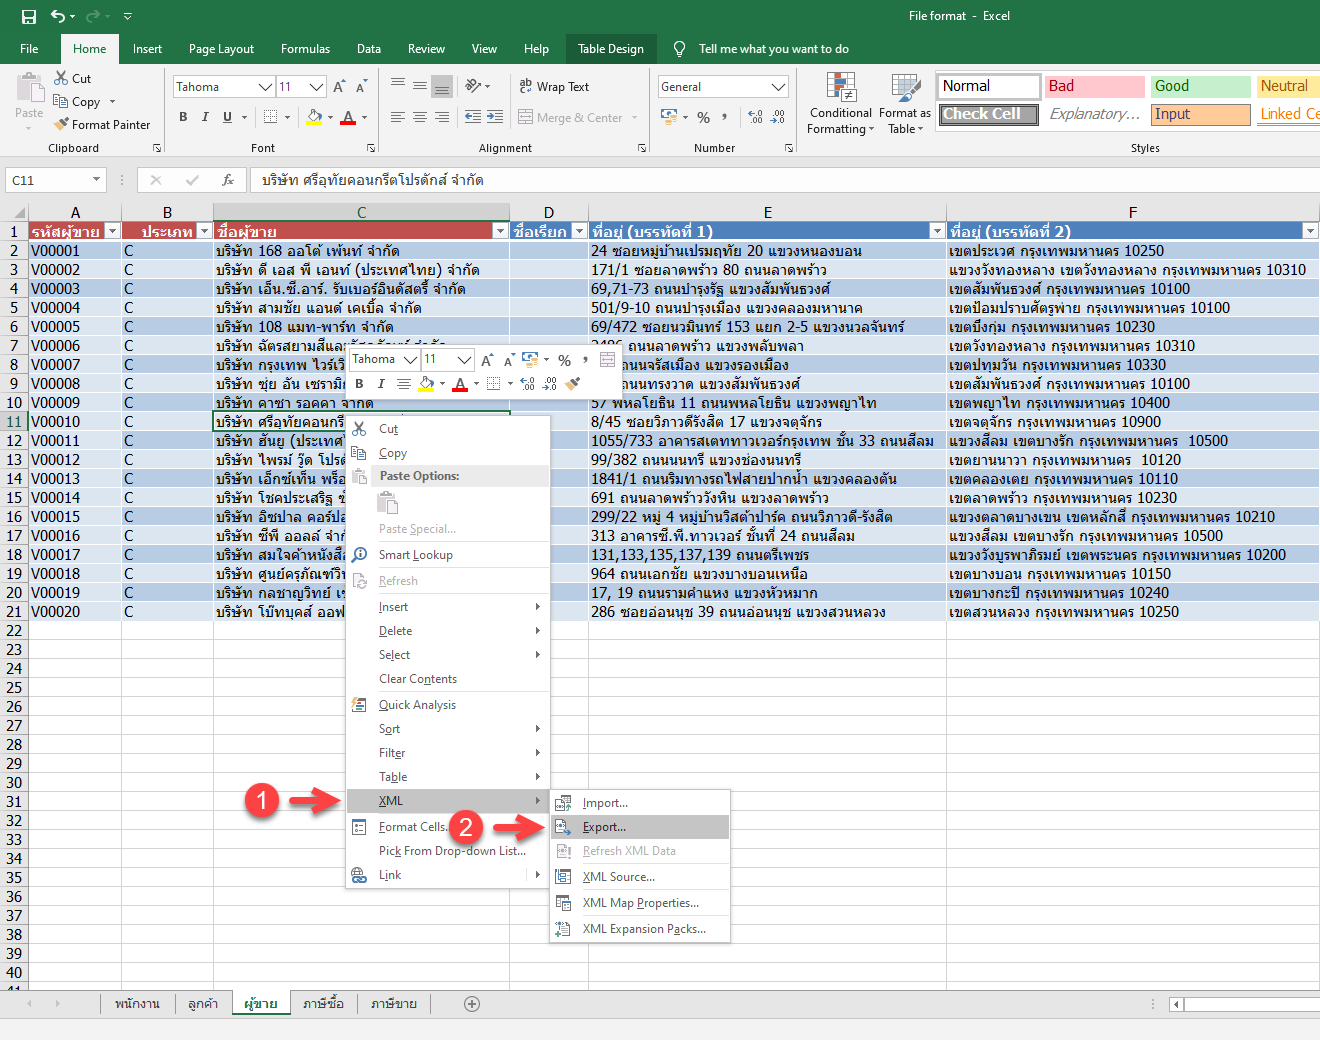Choose Export in XML submenu
The width and height of the screenshot is (1320, 1040).
coord(640,827)
